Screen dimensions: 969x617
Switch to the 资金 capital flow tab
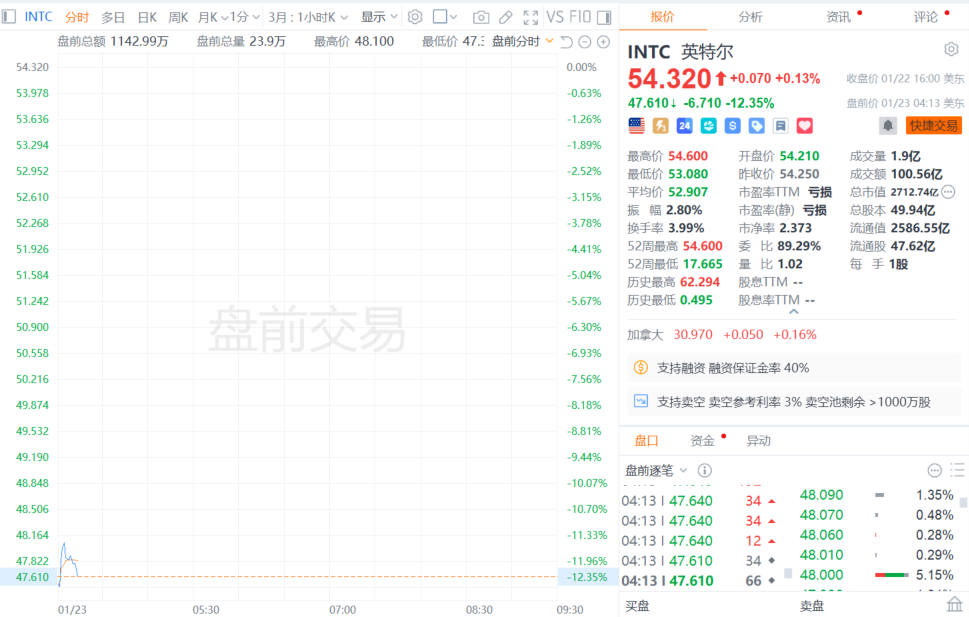pos(702,440)
